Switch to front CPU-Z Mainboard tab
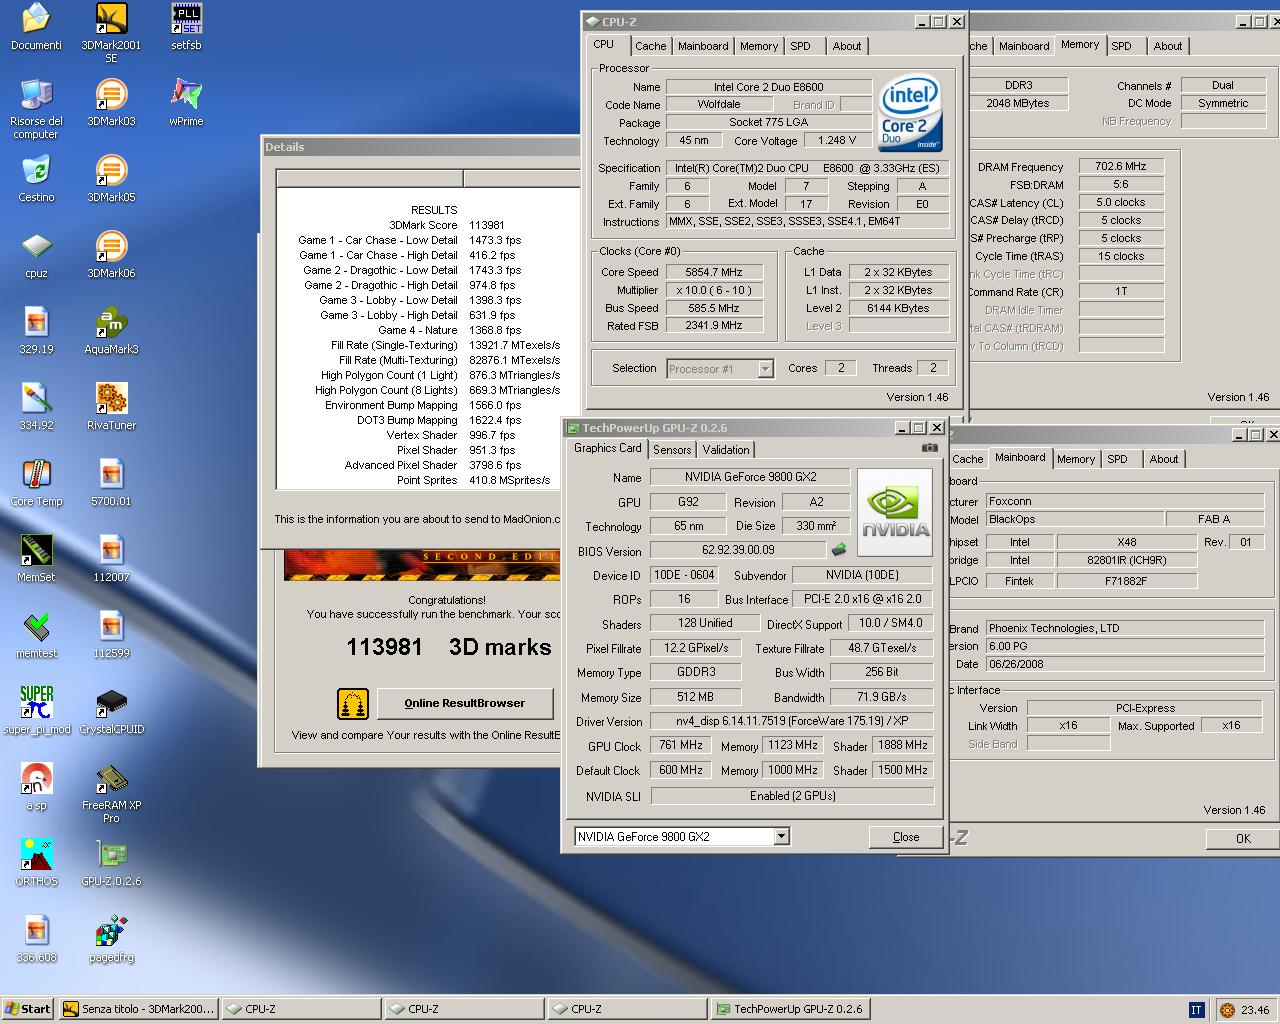The height and width of the screenshot is (1024, 1280). 703,46
